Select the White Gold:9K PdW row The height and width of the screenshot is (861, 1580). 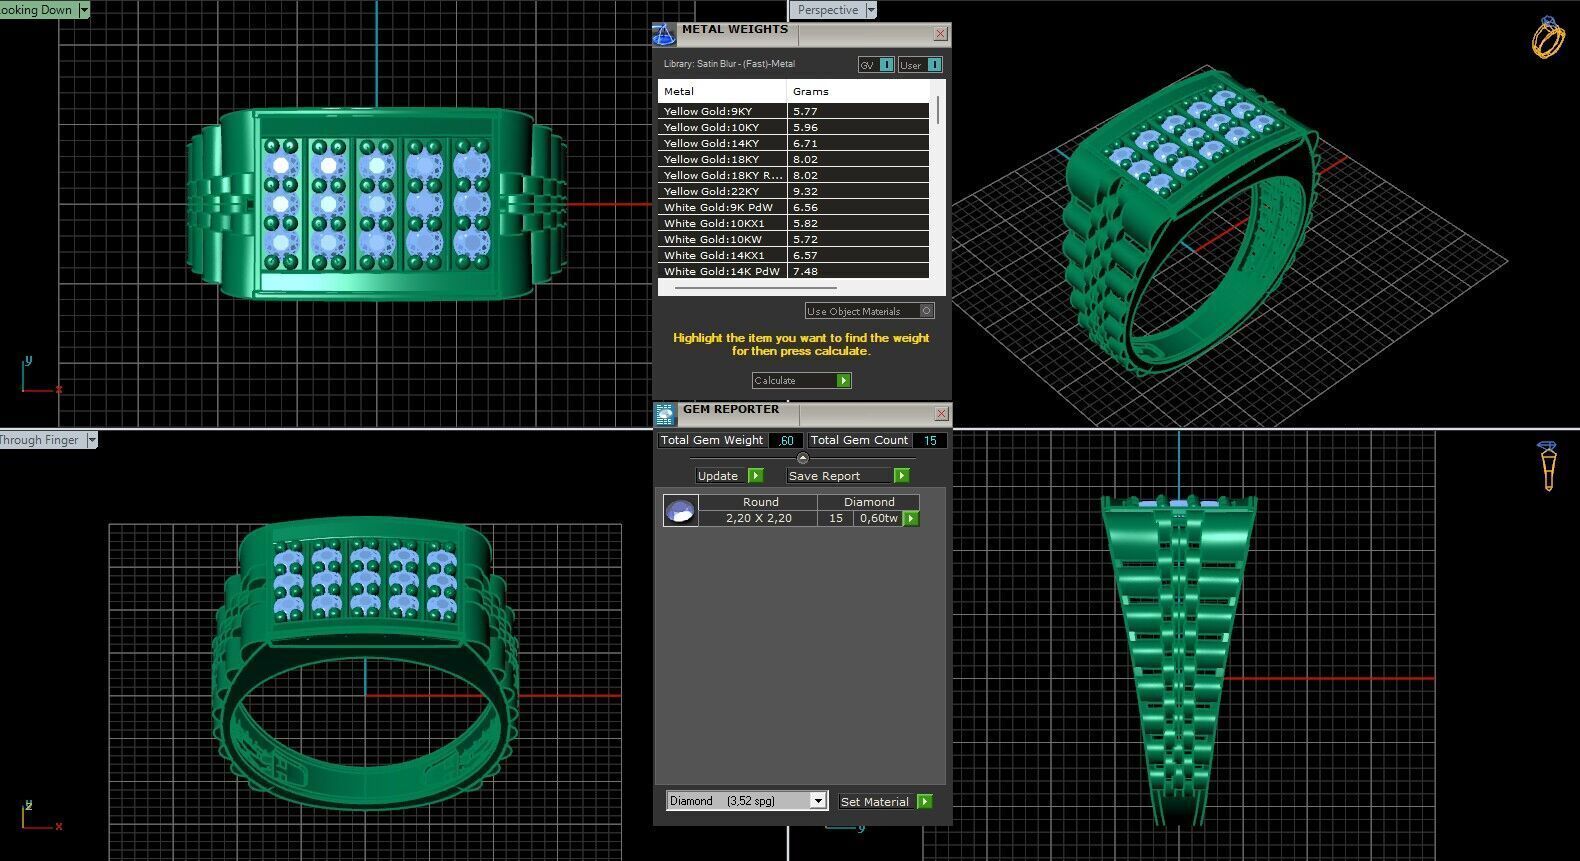click(x=794, y=207)
